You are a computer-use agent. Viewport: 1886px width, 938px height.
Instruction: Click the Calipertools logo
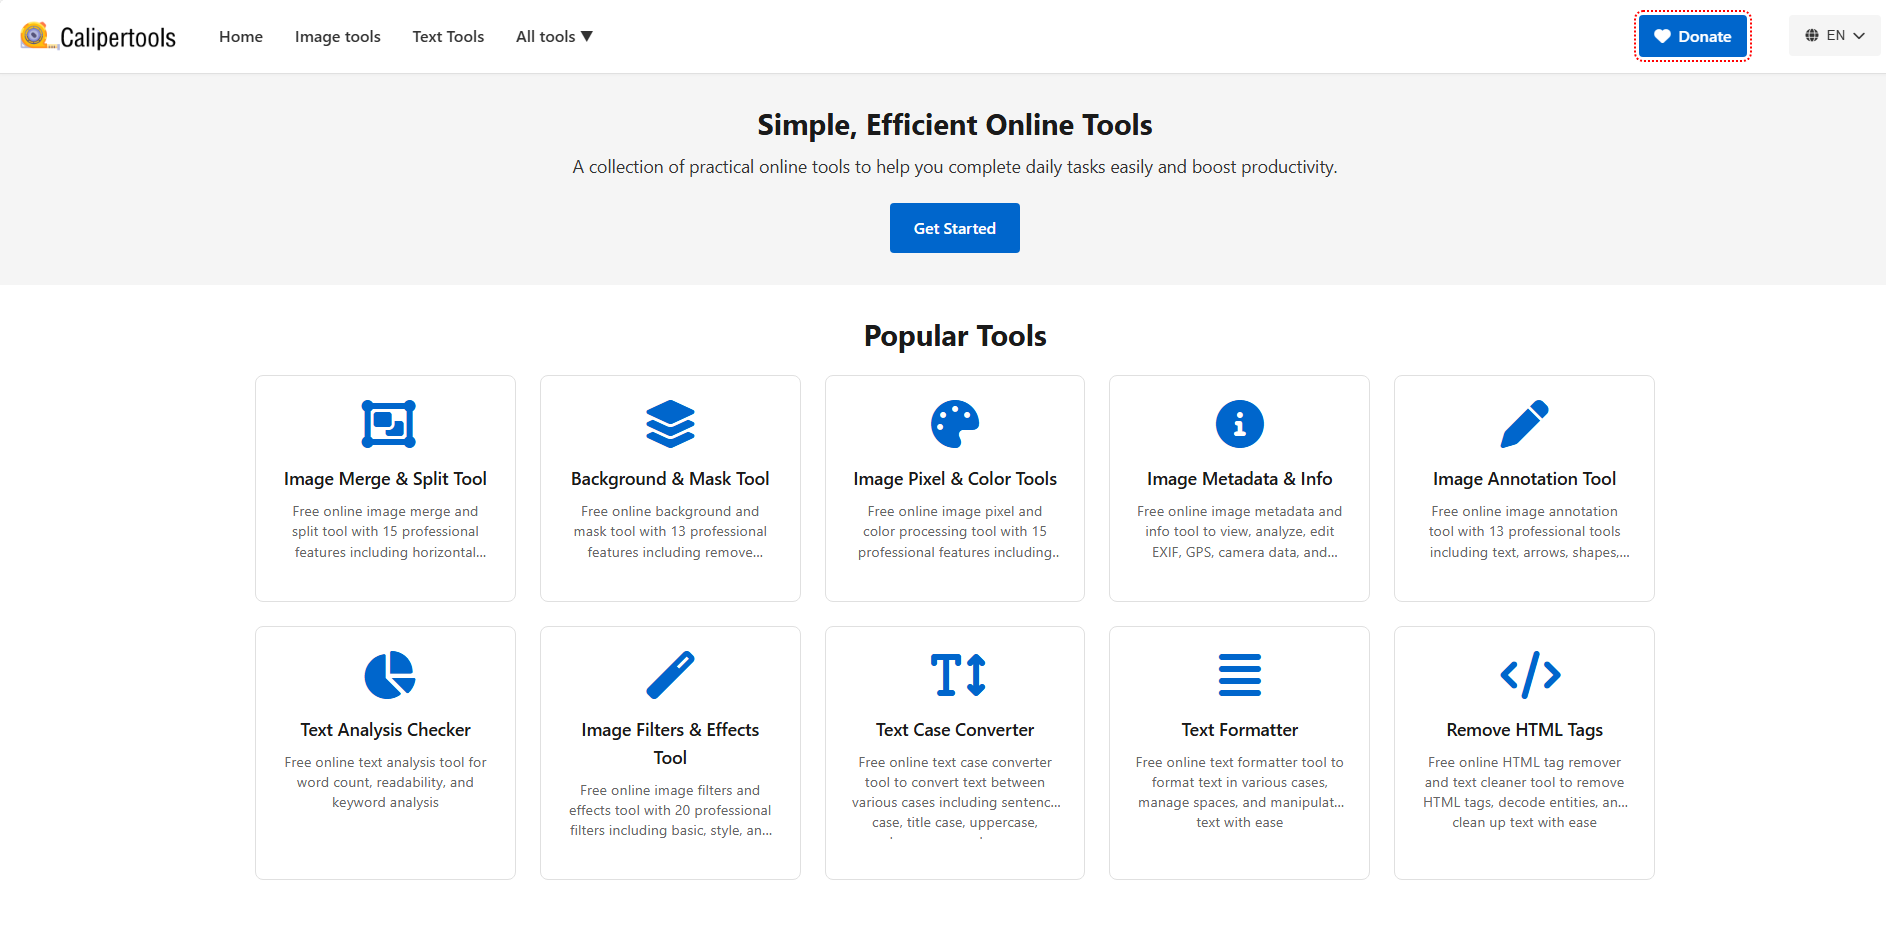[x=97, y=36]
